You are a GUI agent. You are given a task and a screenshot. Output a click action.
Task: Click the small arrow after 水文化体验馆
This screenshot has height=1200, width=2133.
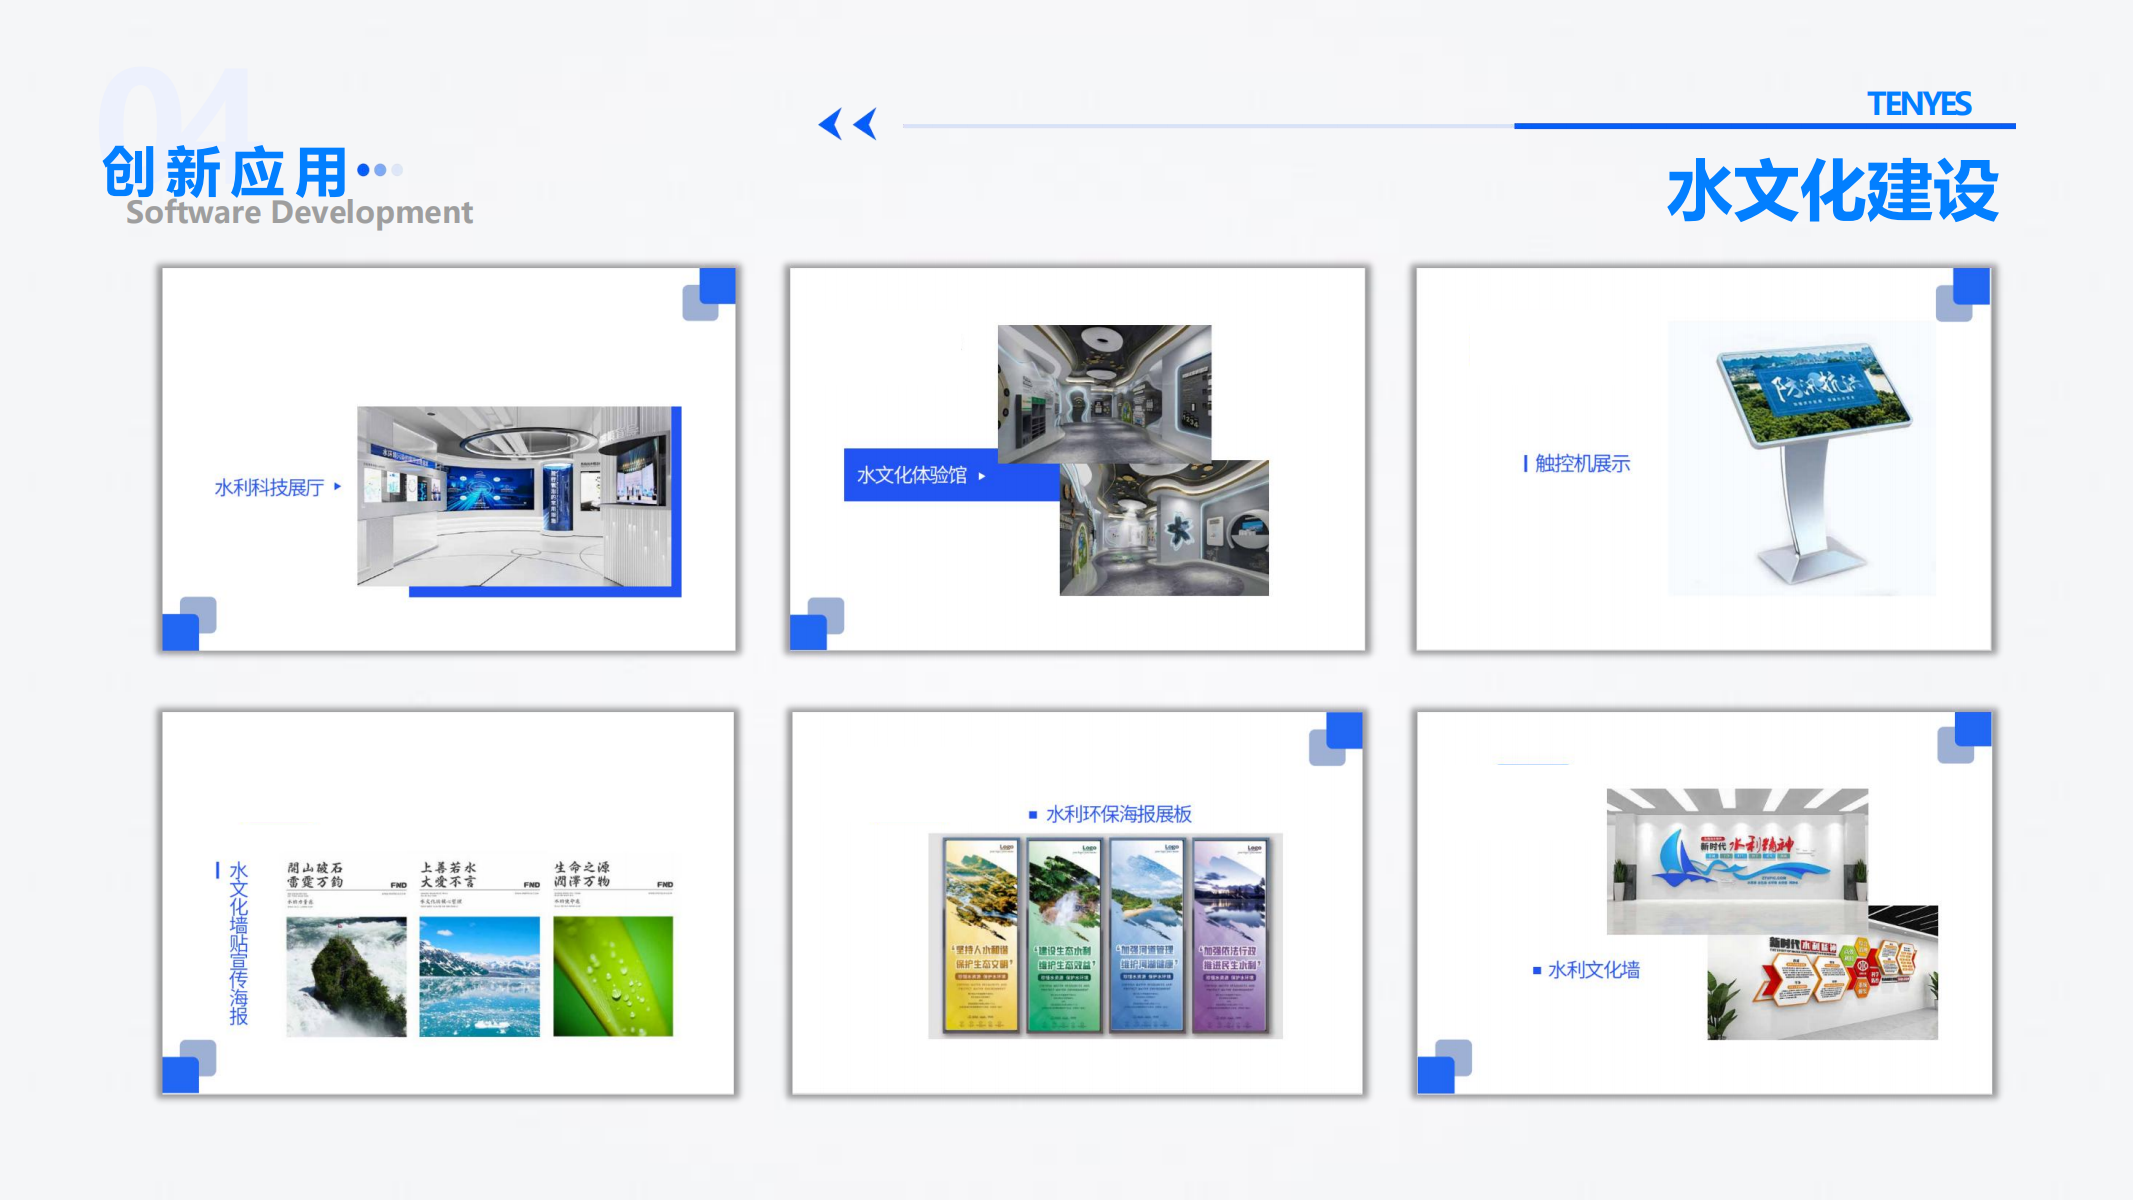[982, 476]
